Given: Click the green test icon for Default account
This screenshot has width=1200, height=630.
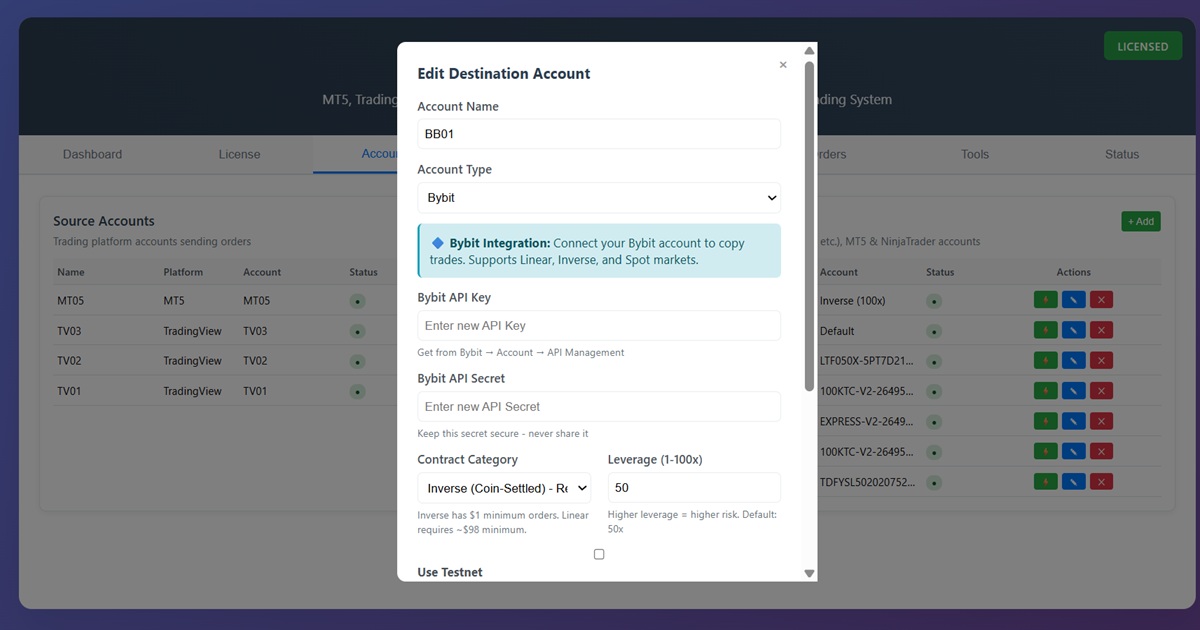Looking at the screenshot, I should (1045, 330).
